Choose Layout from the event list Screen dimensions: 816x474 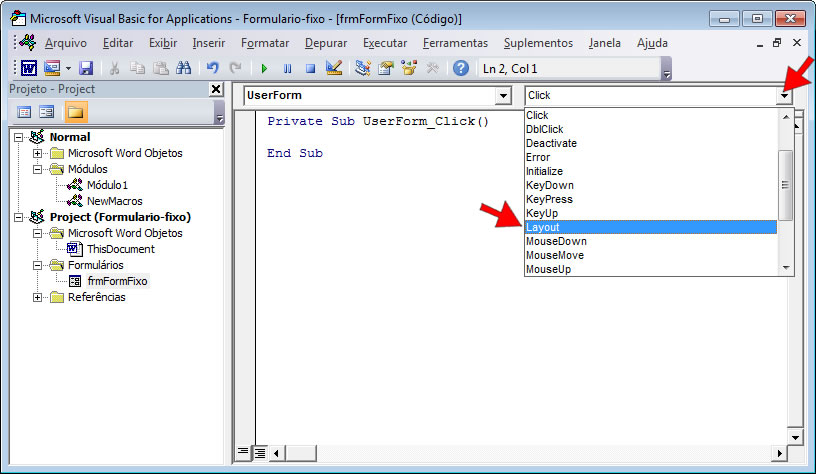[651, 227]
